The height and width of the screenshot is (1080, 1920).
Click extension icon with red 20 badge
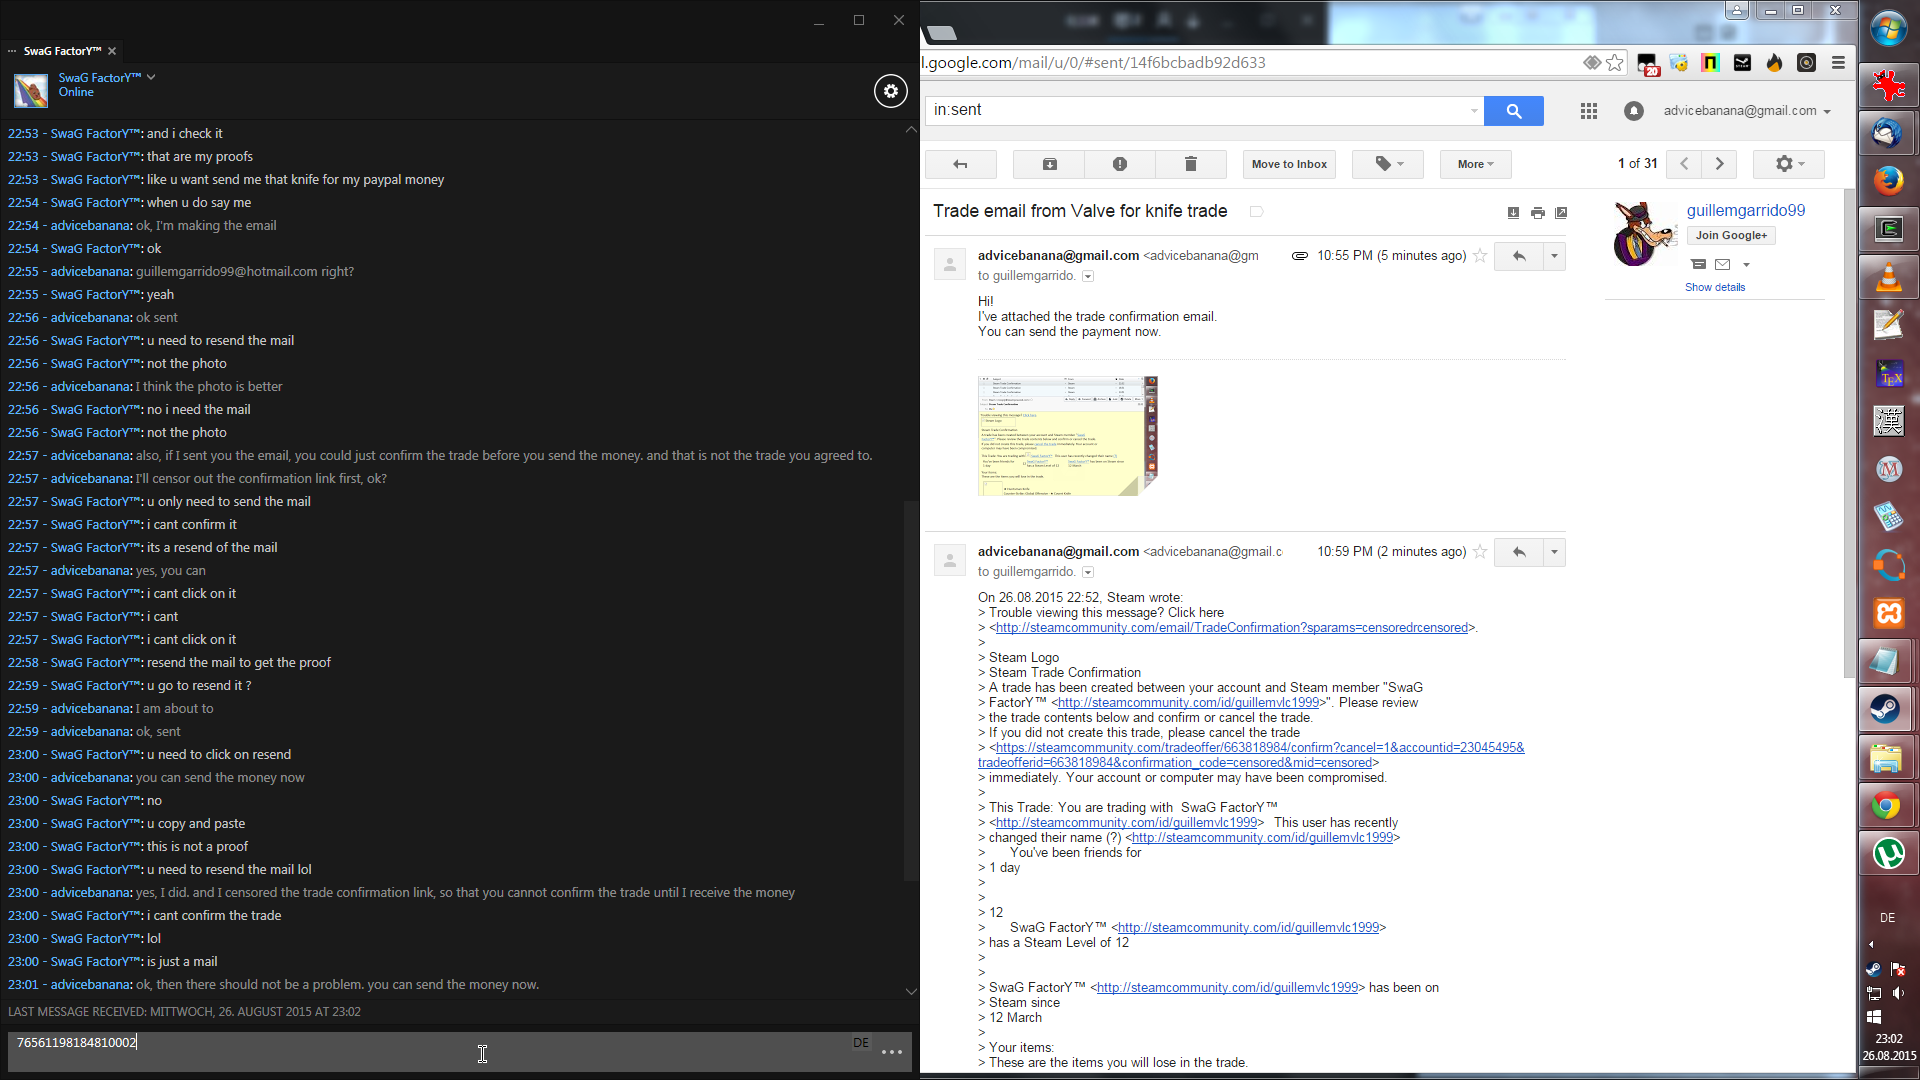[x=1647, y=65]
